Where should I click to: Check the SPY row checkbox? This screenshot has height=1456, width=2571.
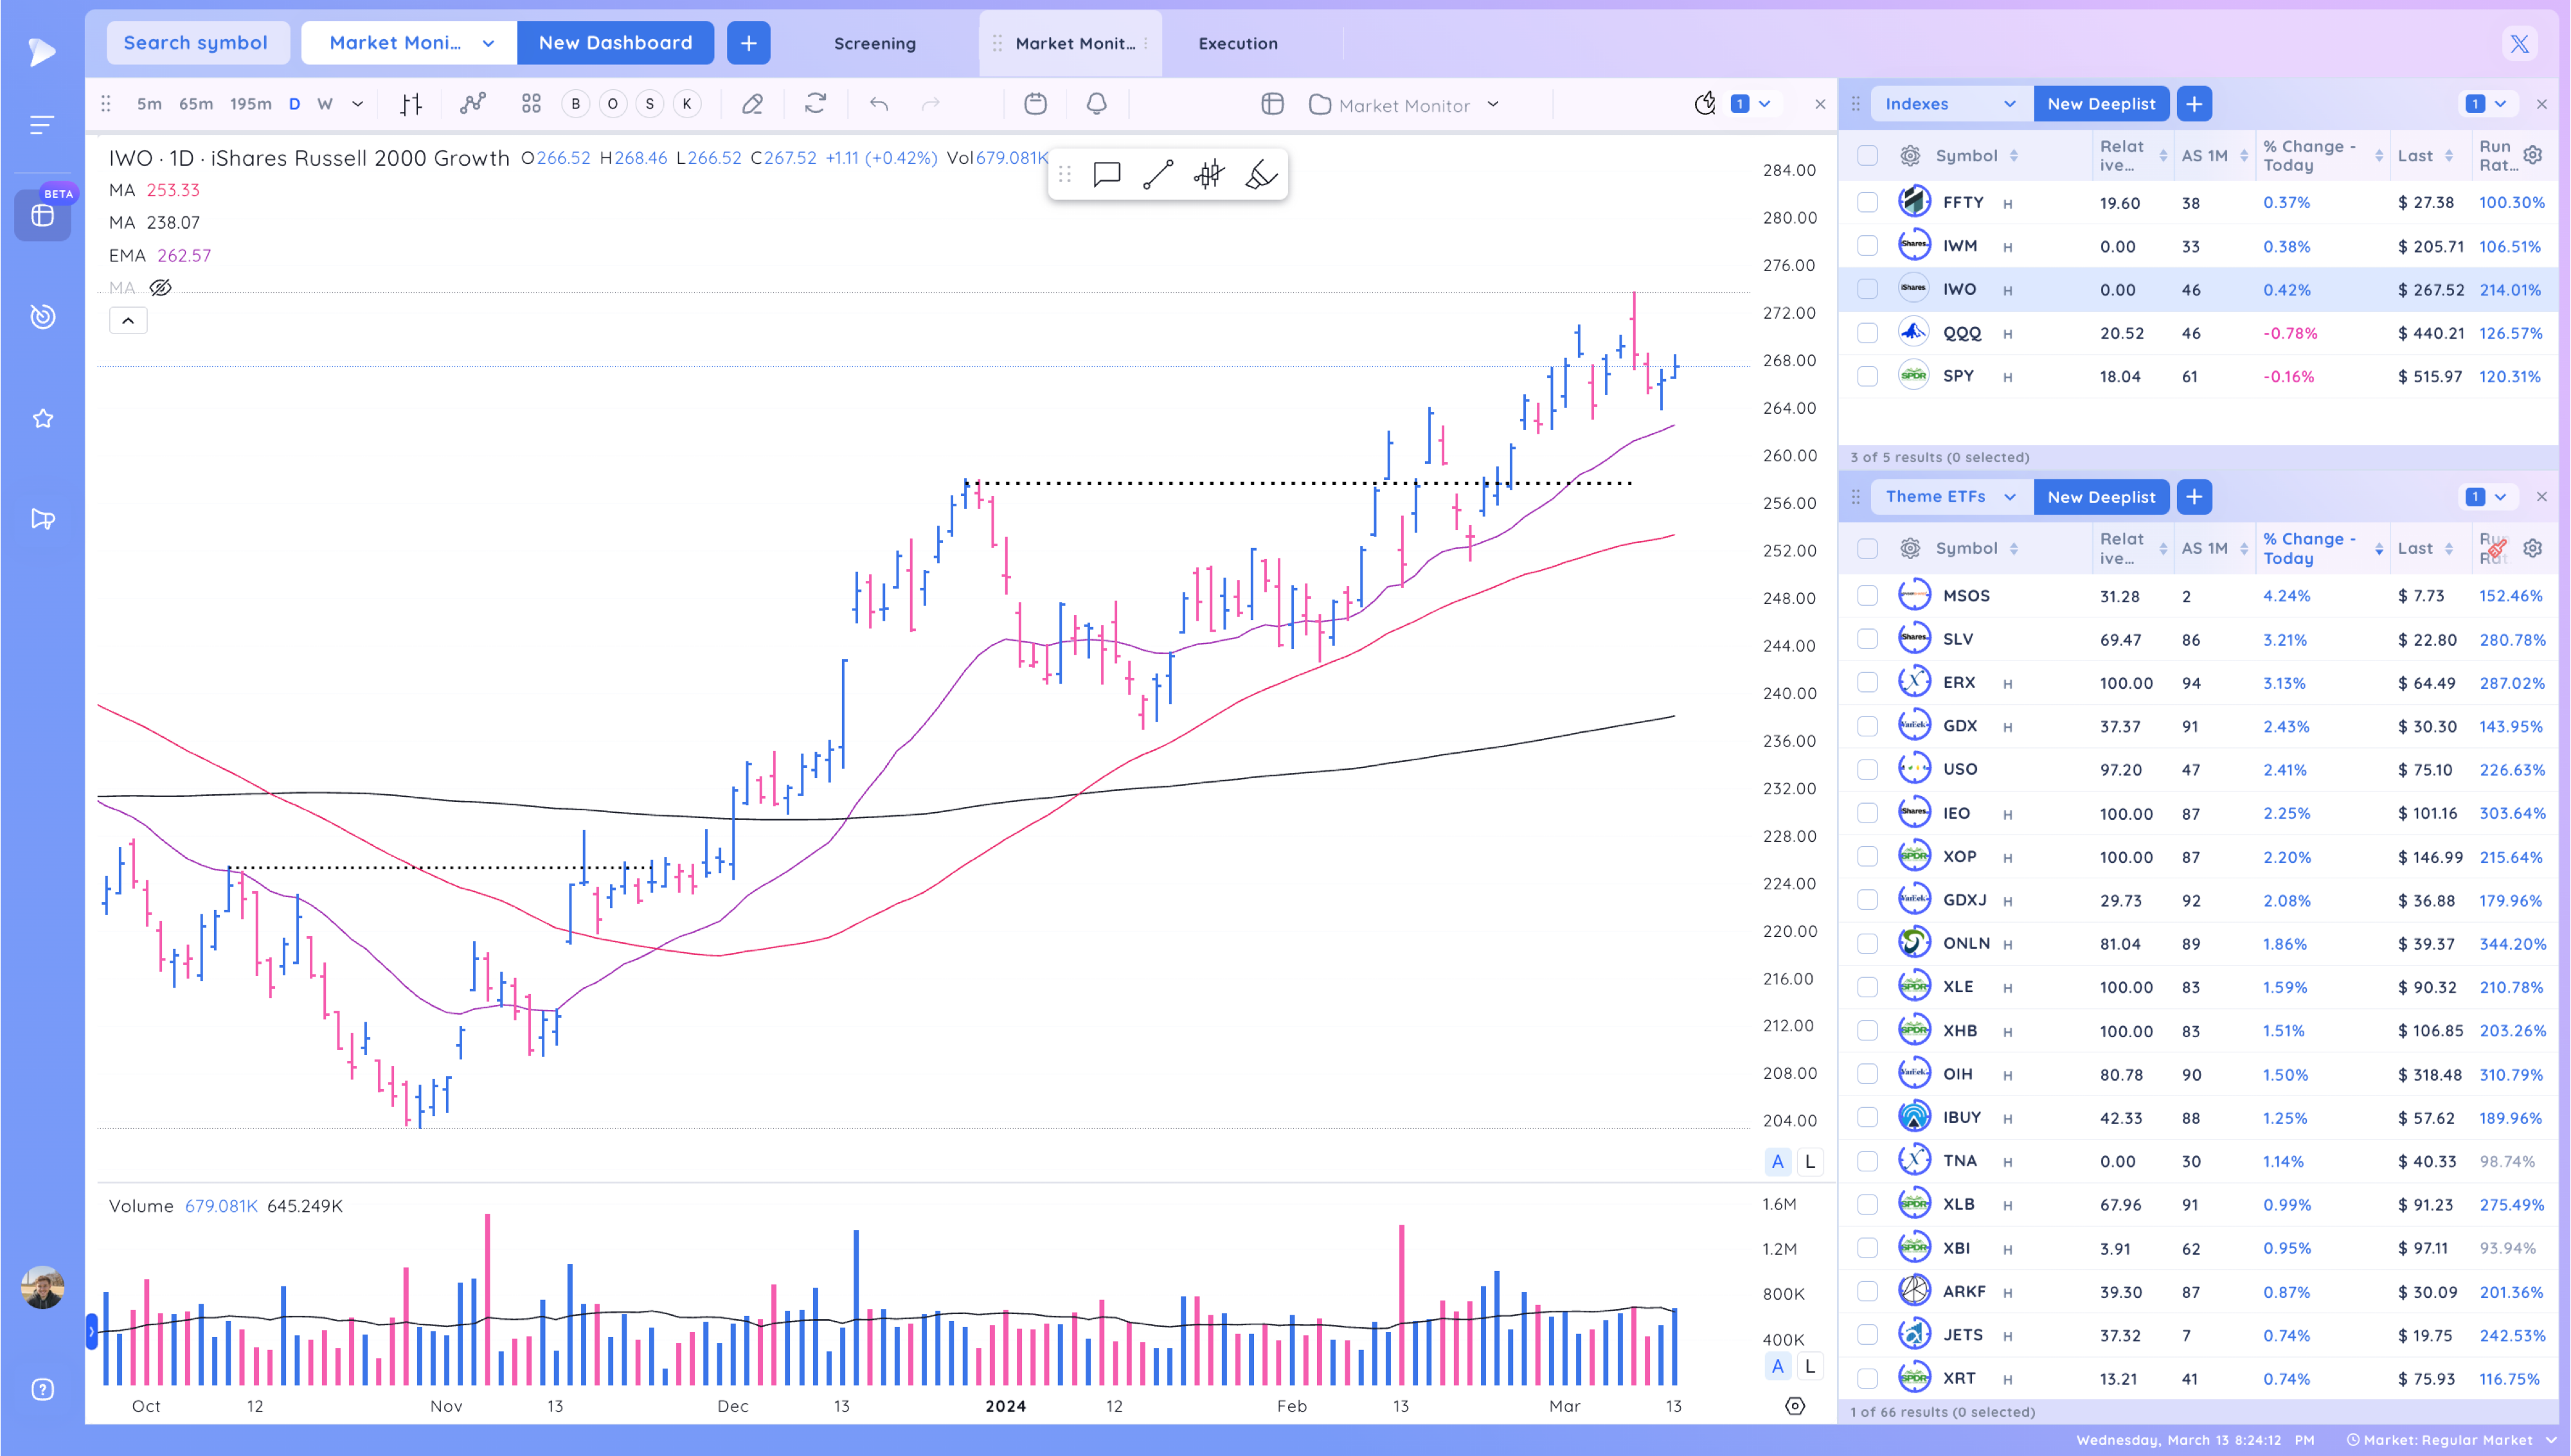pyautogui.click(x=1867, y=377)
